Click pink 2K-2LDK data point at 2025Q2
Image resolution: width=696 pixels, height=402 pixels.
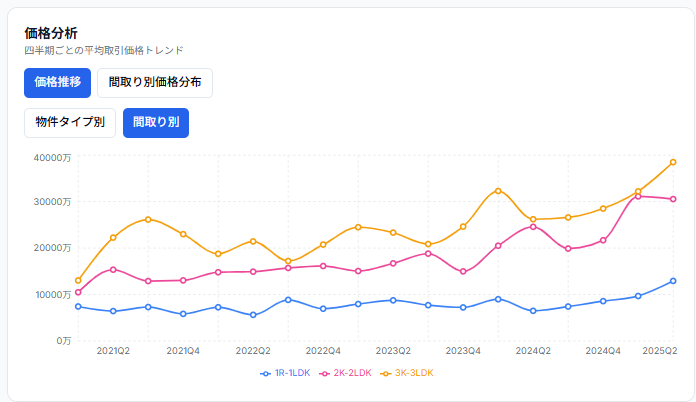(x=673, y=199)
